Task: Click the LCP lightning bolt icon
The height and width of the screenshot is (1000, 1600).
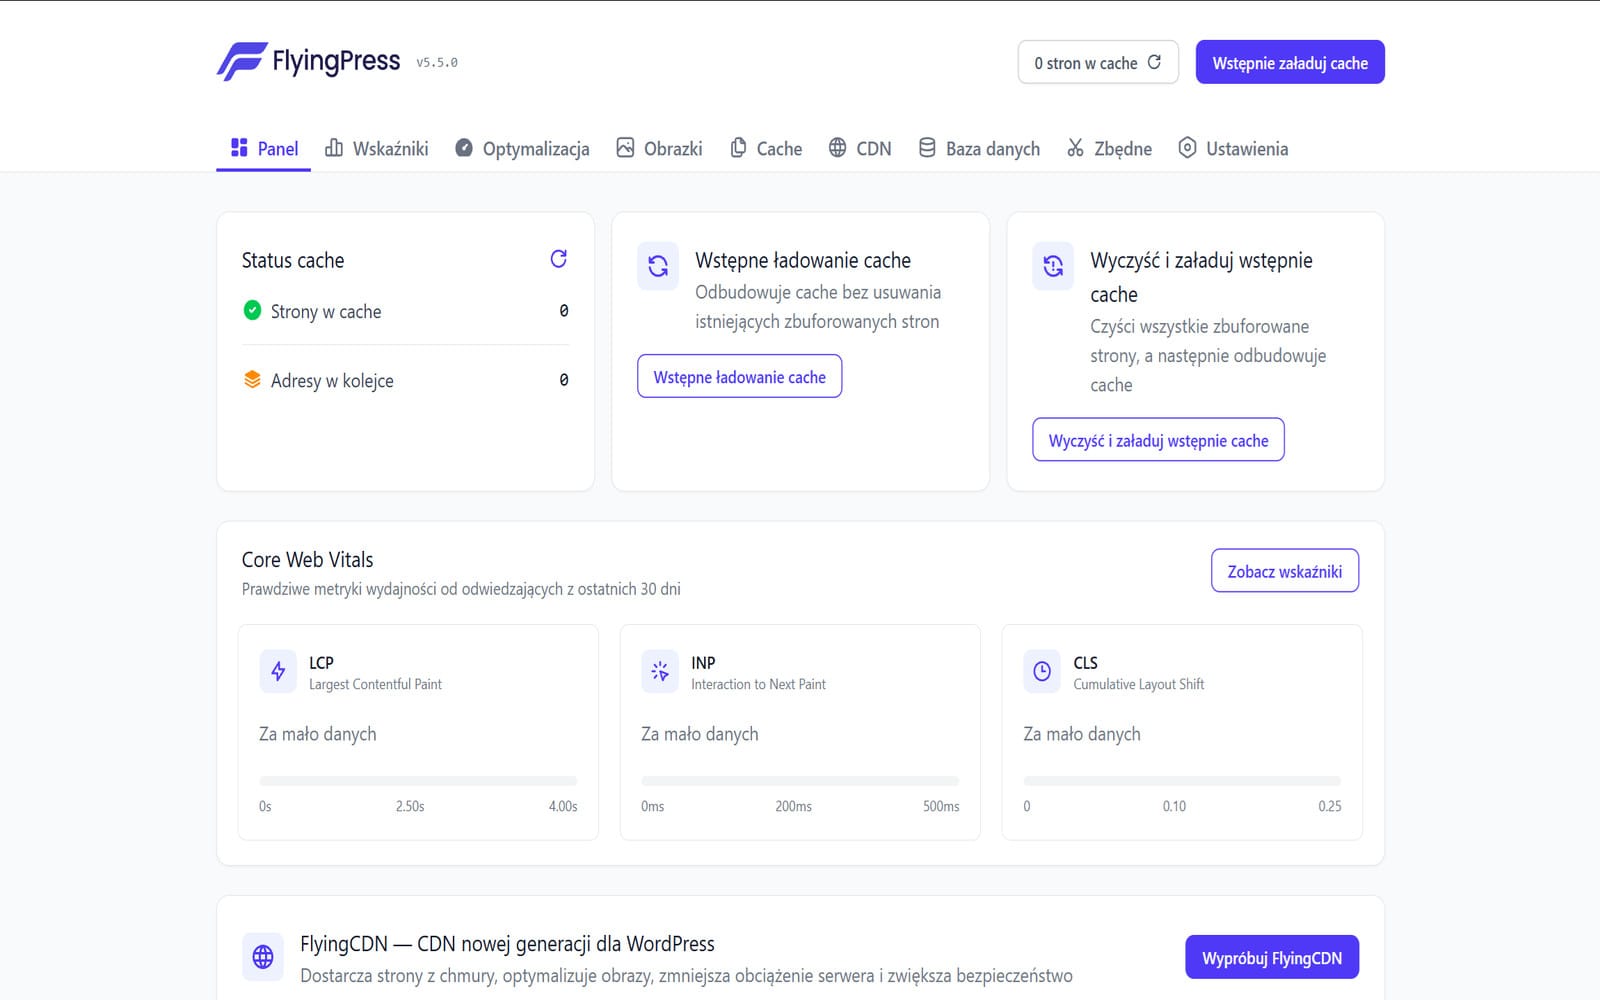Action: [x=278, y=672]
